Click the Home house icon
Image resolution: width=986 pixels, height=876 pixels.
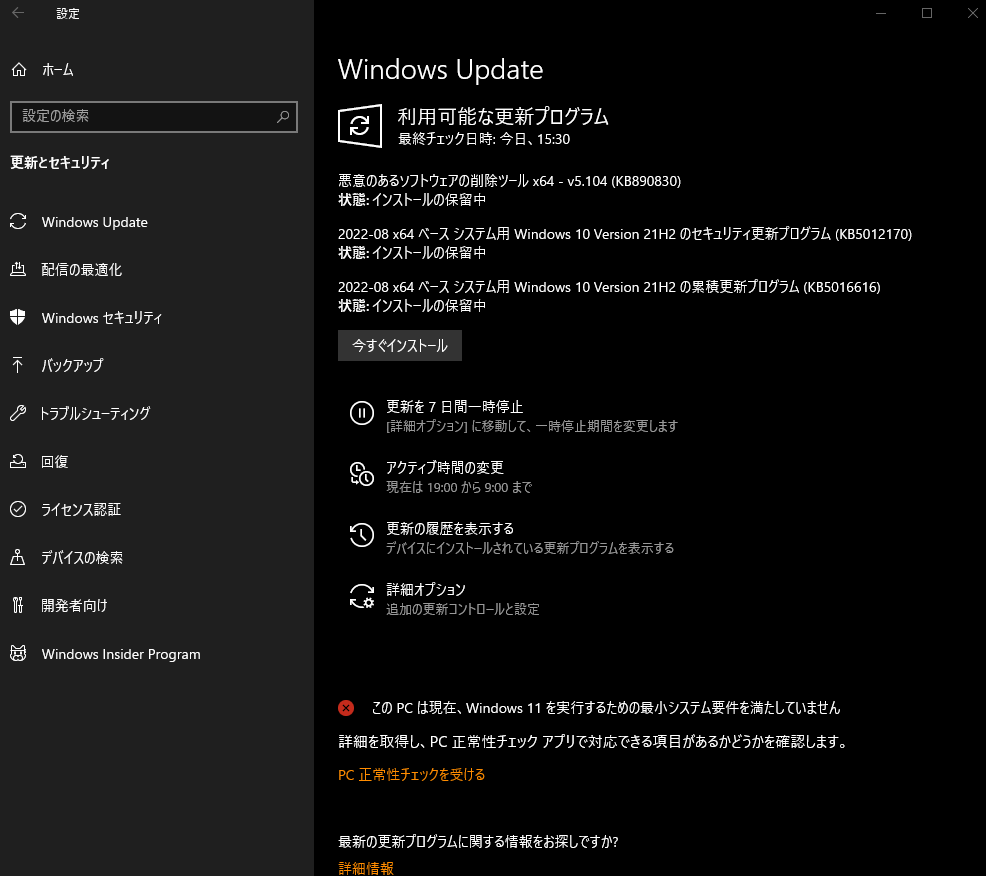[x=19, y=69]
